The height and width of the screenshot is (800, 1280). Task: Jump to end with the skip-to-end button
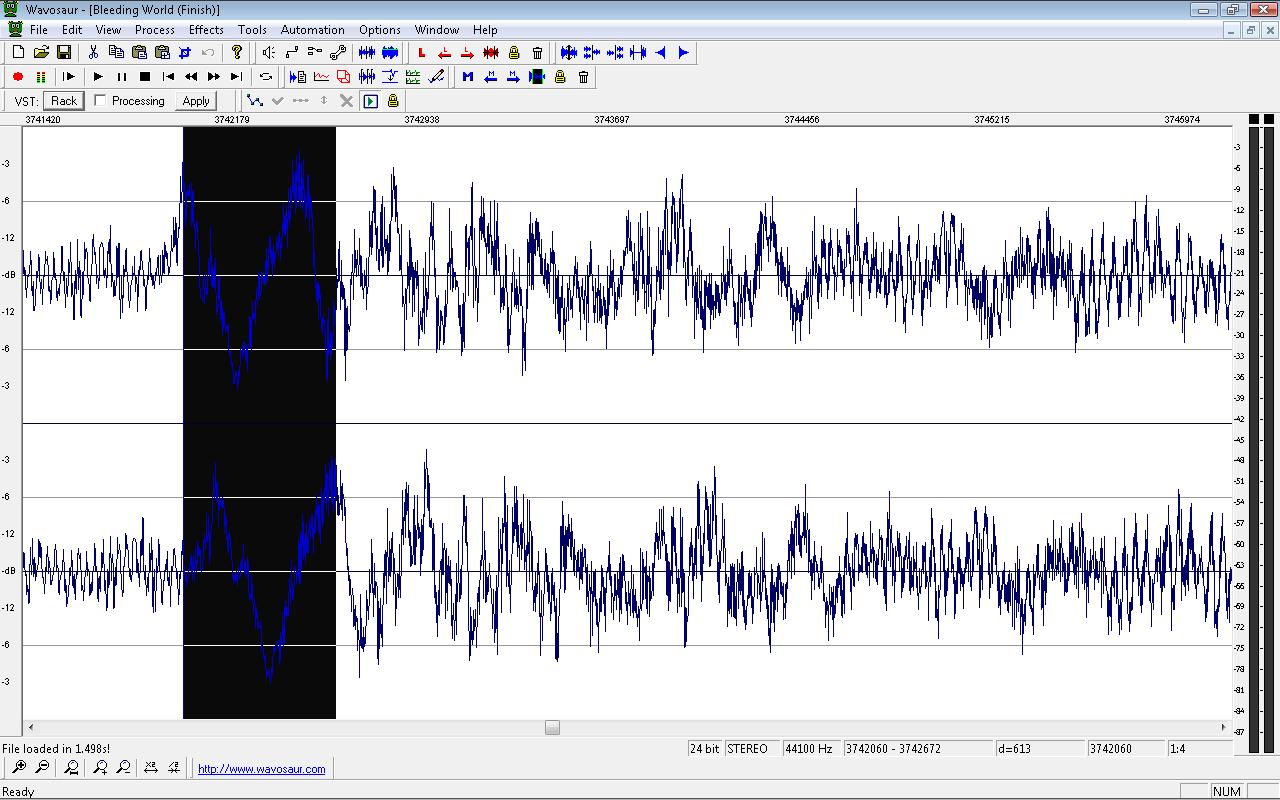point(237,77)
